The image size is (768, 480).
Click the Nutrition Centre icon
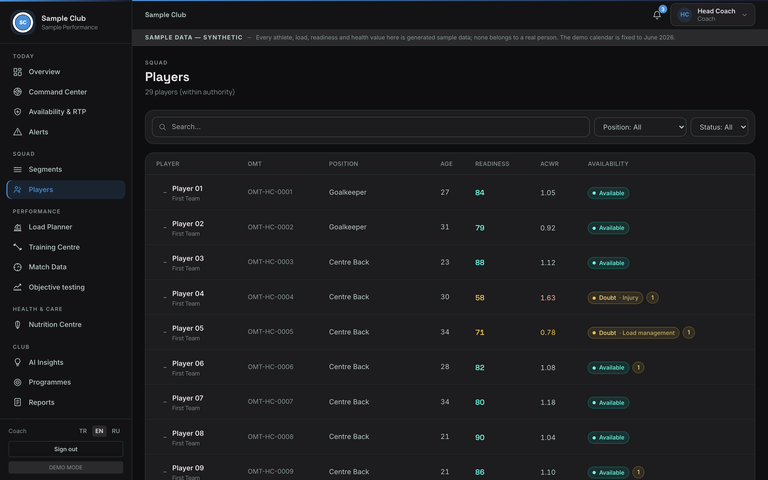(x=18, y=325)
